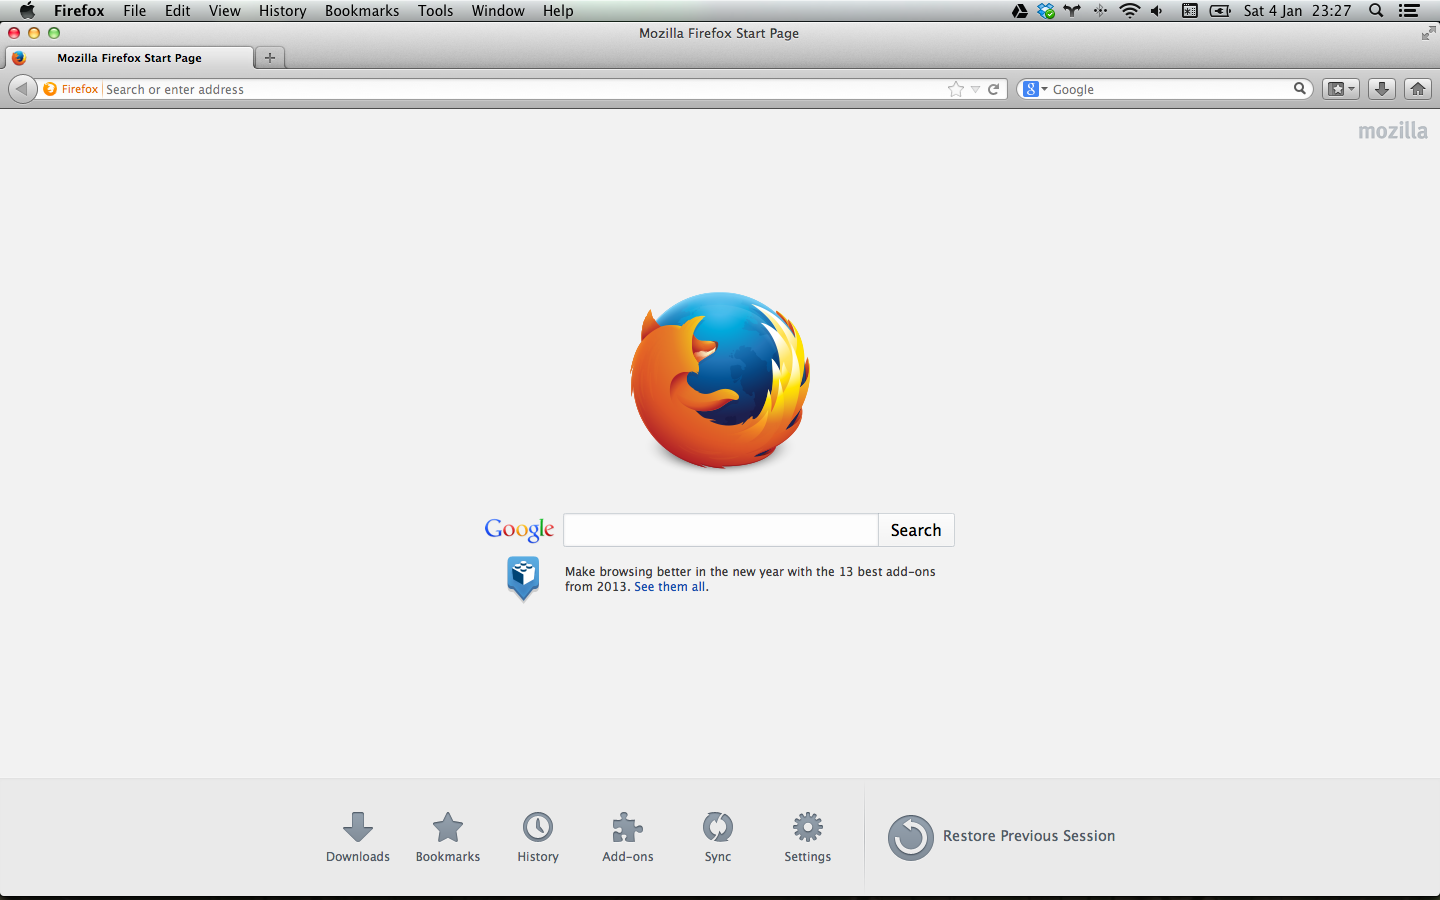The image size is (1440, 900).
Task: Open the Window menu
Action: point(498,11)
